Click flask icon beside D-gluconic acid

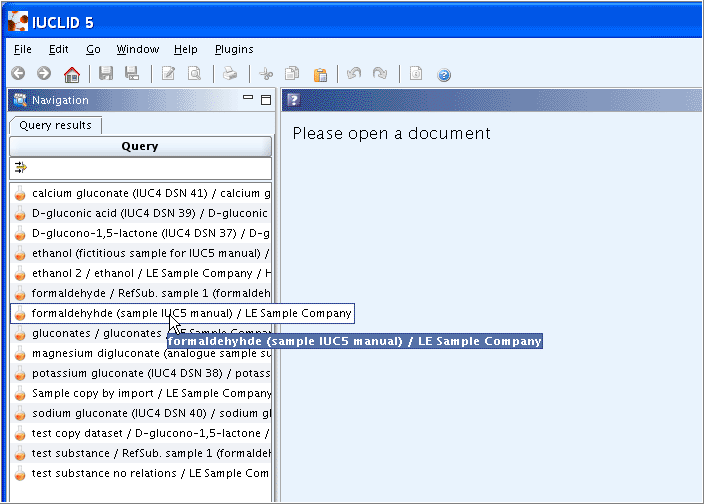tap(20, 214)
